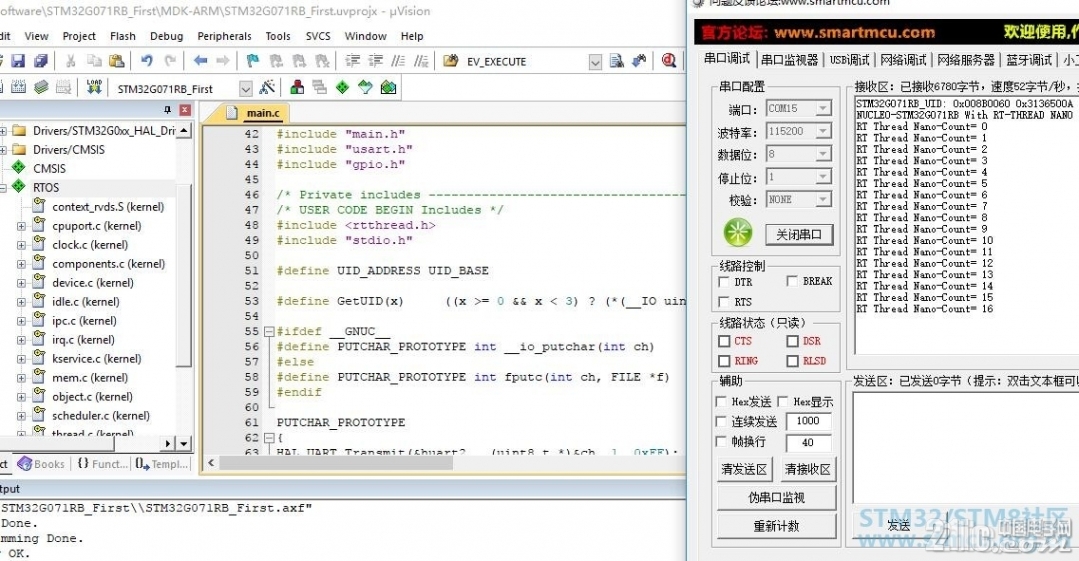Screen dimensions: 1079x561
Task: Expand the cpuport.c tree node
Action: tap(21, 226)
